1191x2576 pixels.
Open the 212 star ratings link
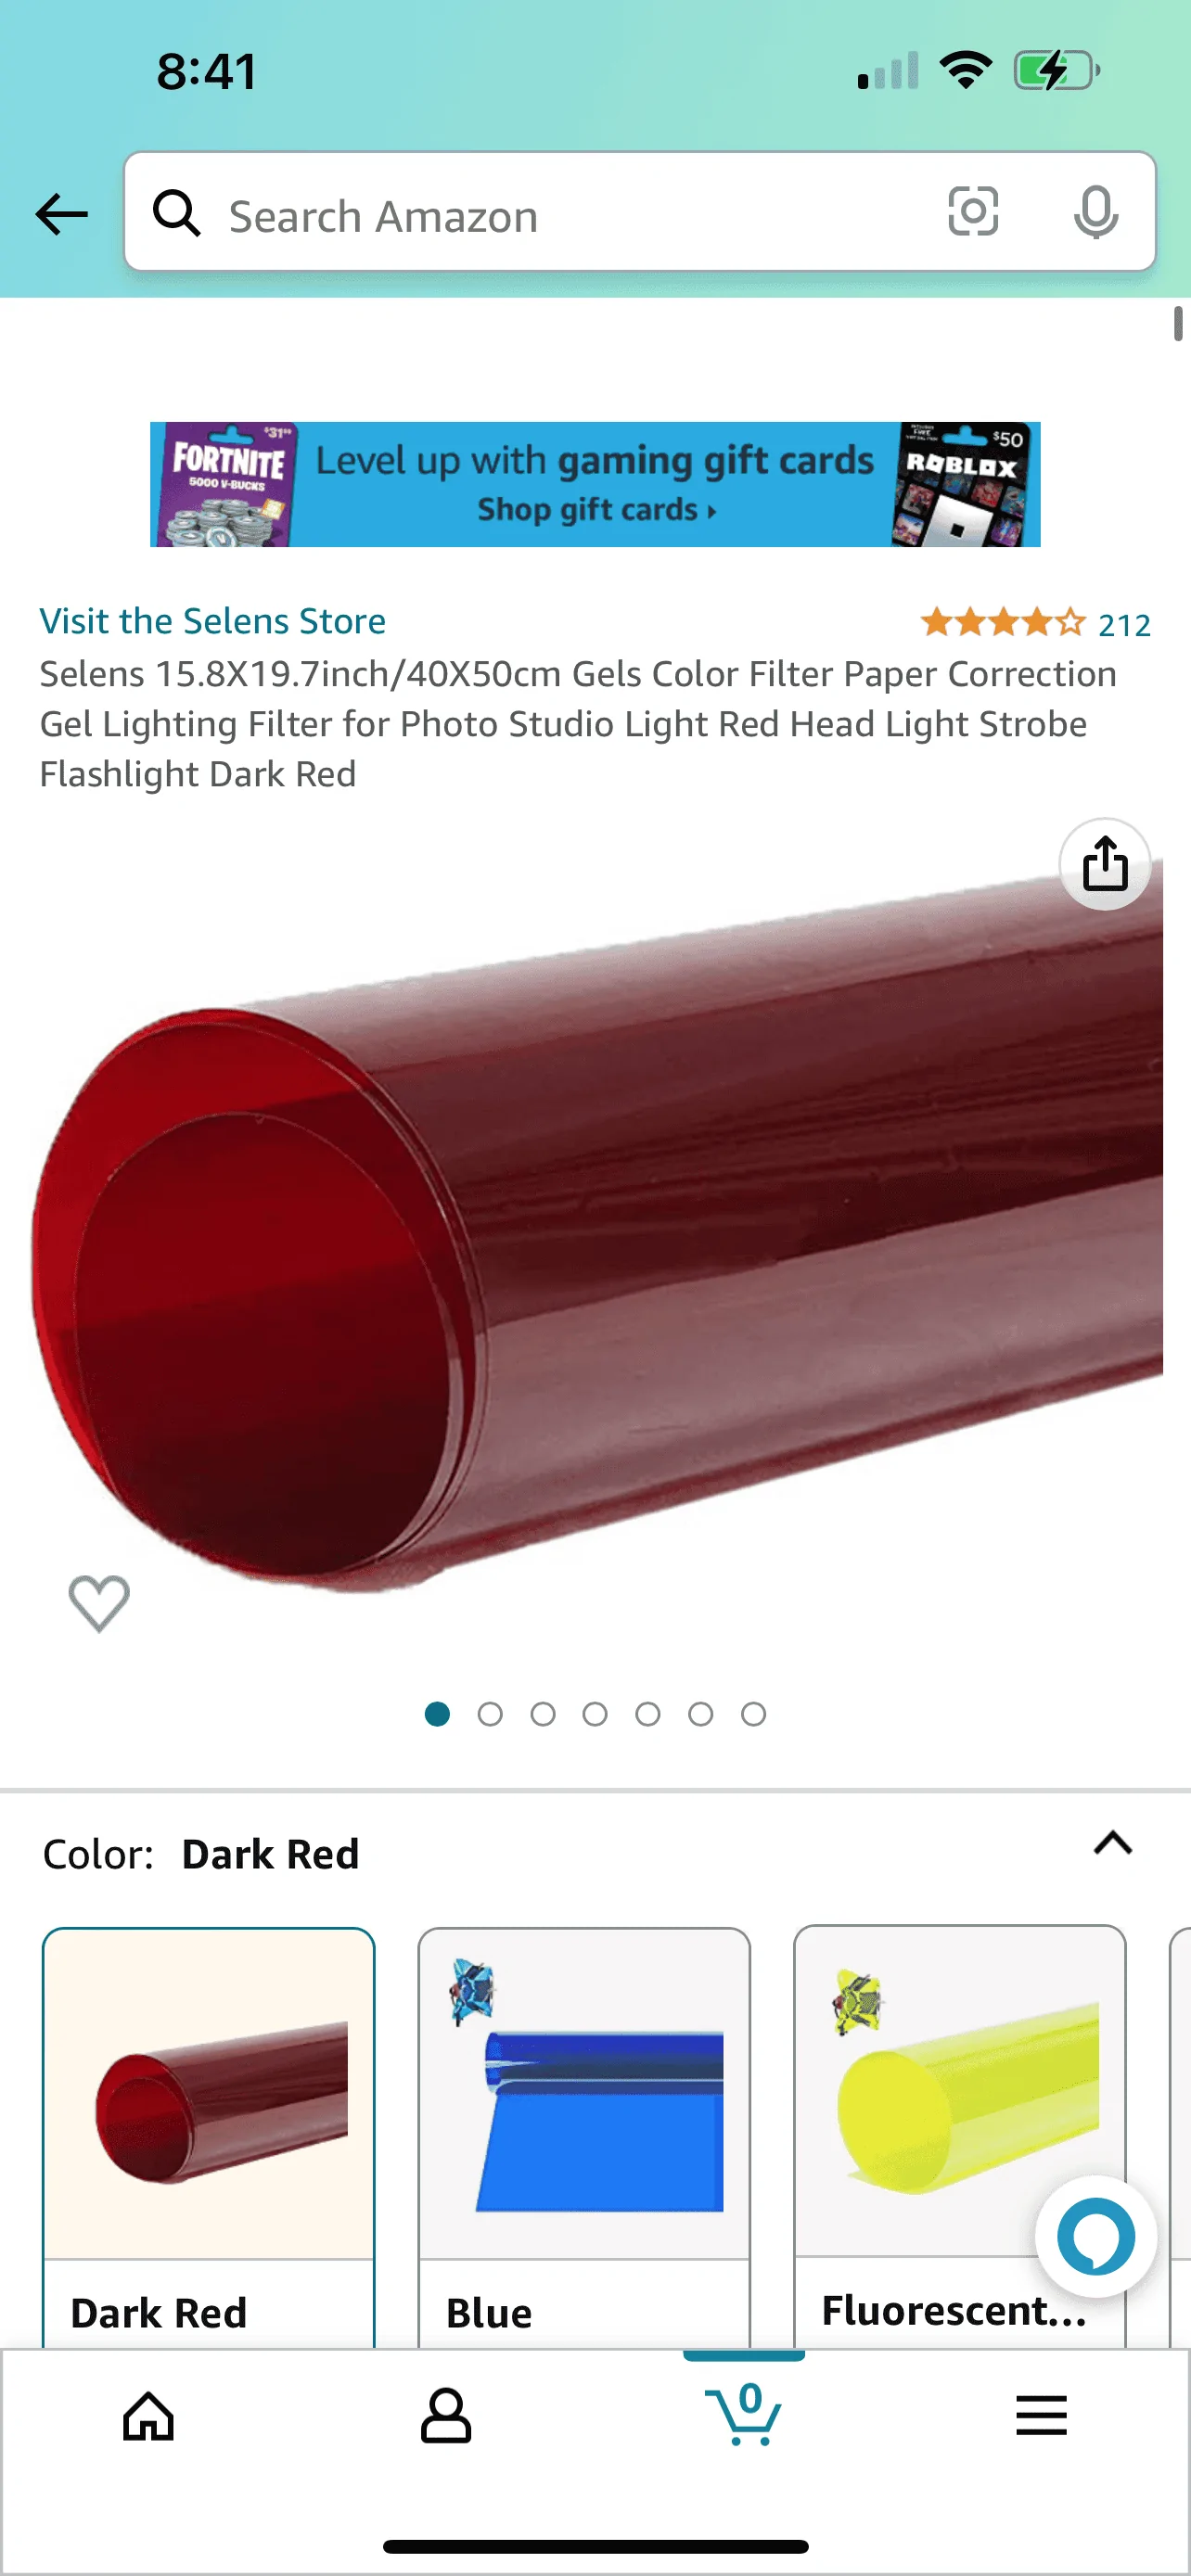[x=1035, y=624]
